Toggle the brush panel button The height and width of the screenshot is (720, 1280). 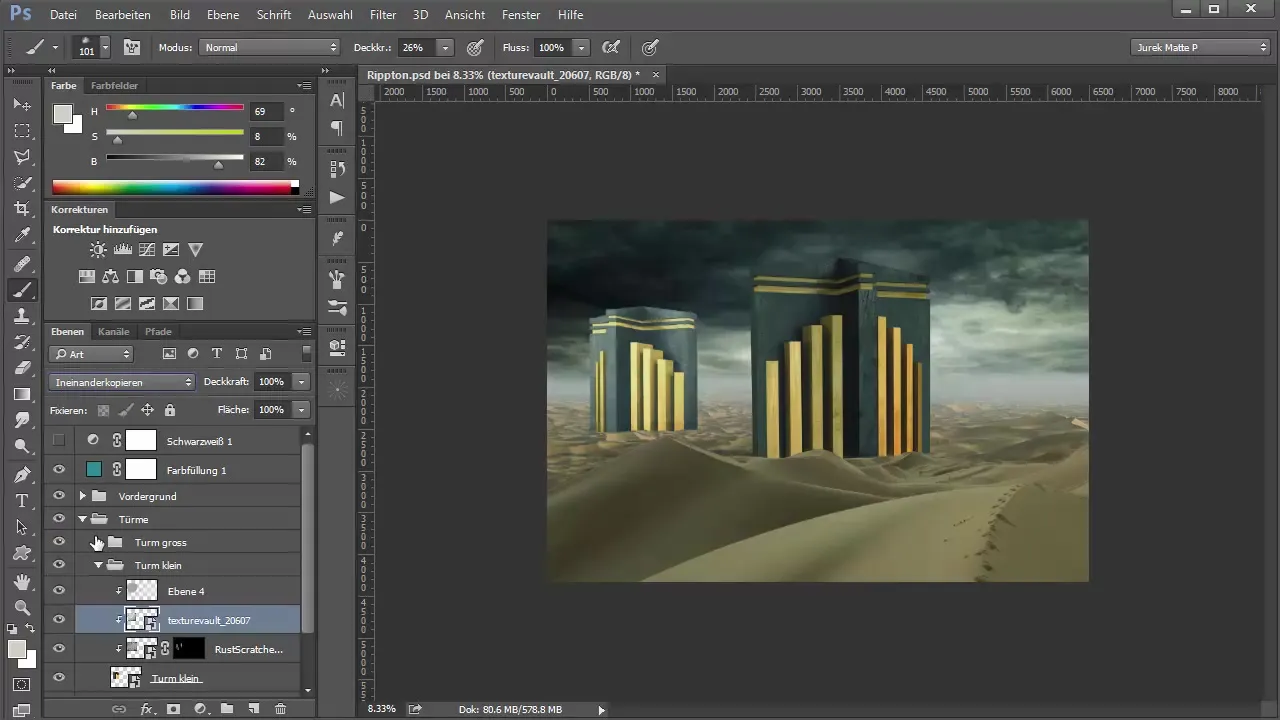coord(131,47)
